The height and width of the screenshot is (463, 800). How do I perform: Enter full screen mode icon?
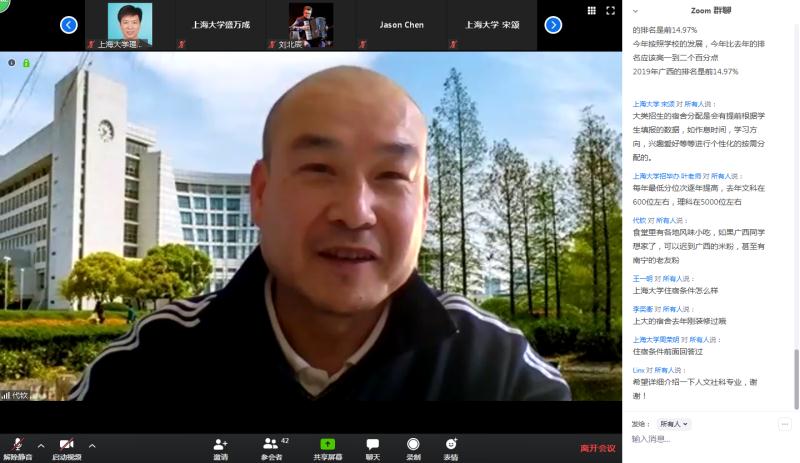pyautogui.click(x=611, y=10)
